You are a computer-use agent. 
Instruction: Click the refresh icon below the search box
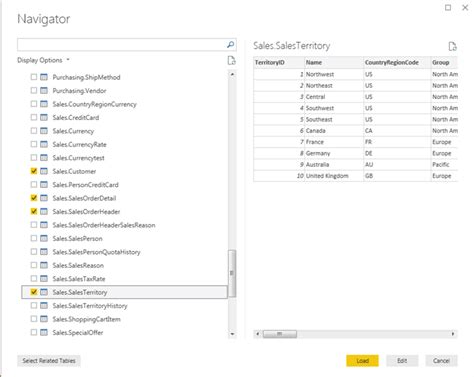231,60
